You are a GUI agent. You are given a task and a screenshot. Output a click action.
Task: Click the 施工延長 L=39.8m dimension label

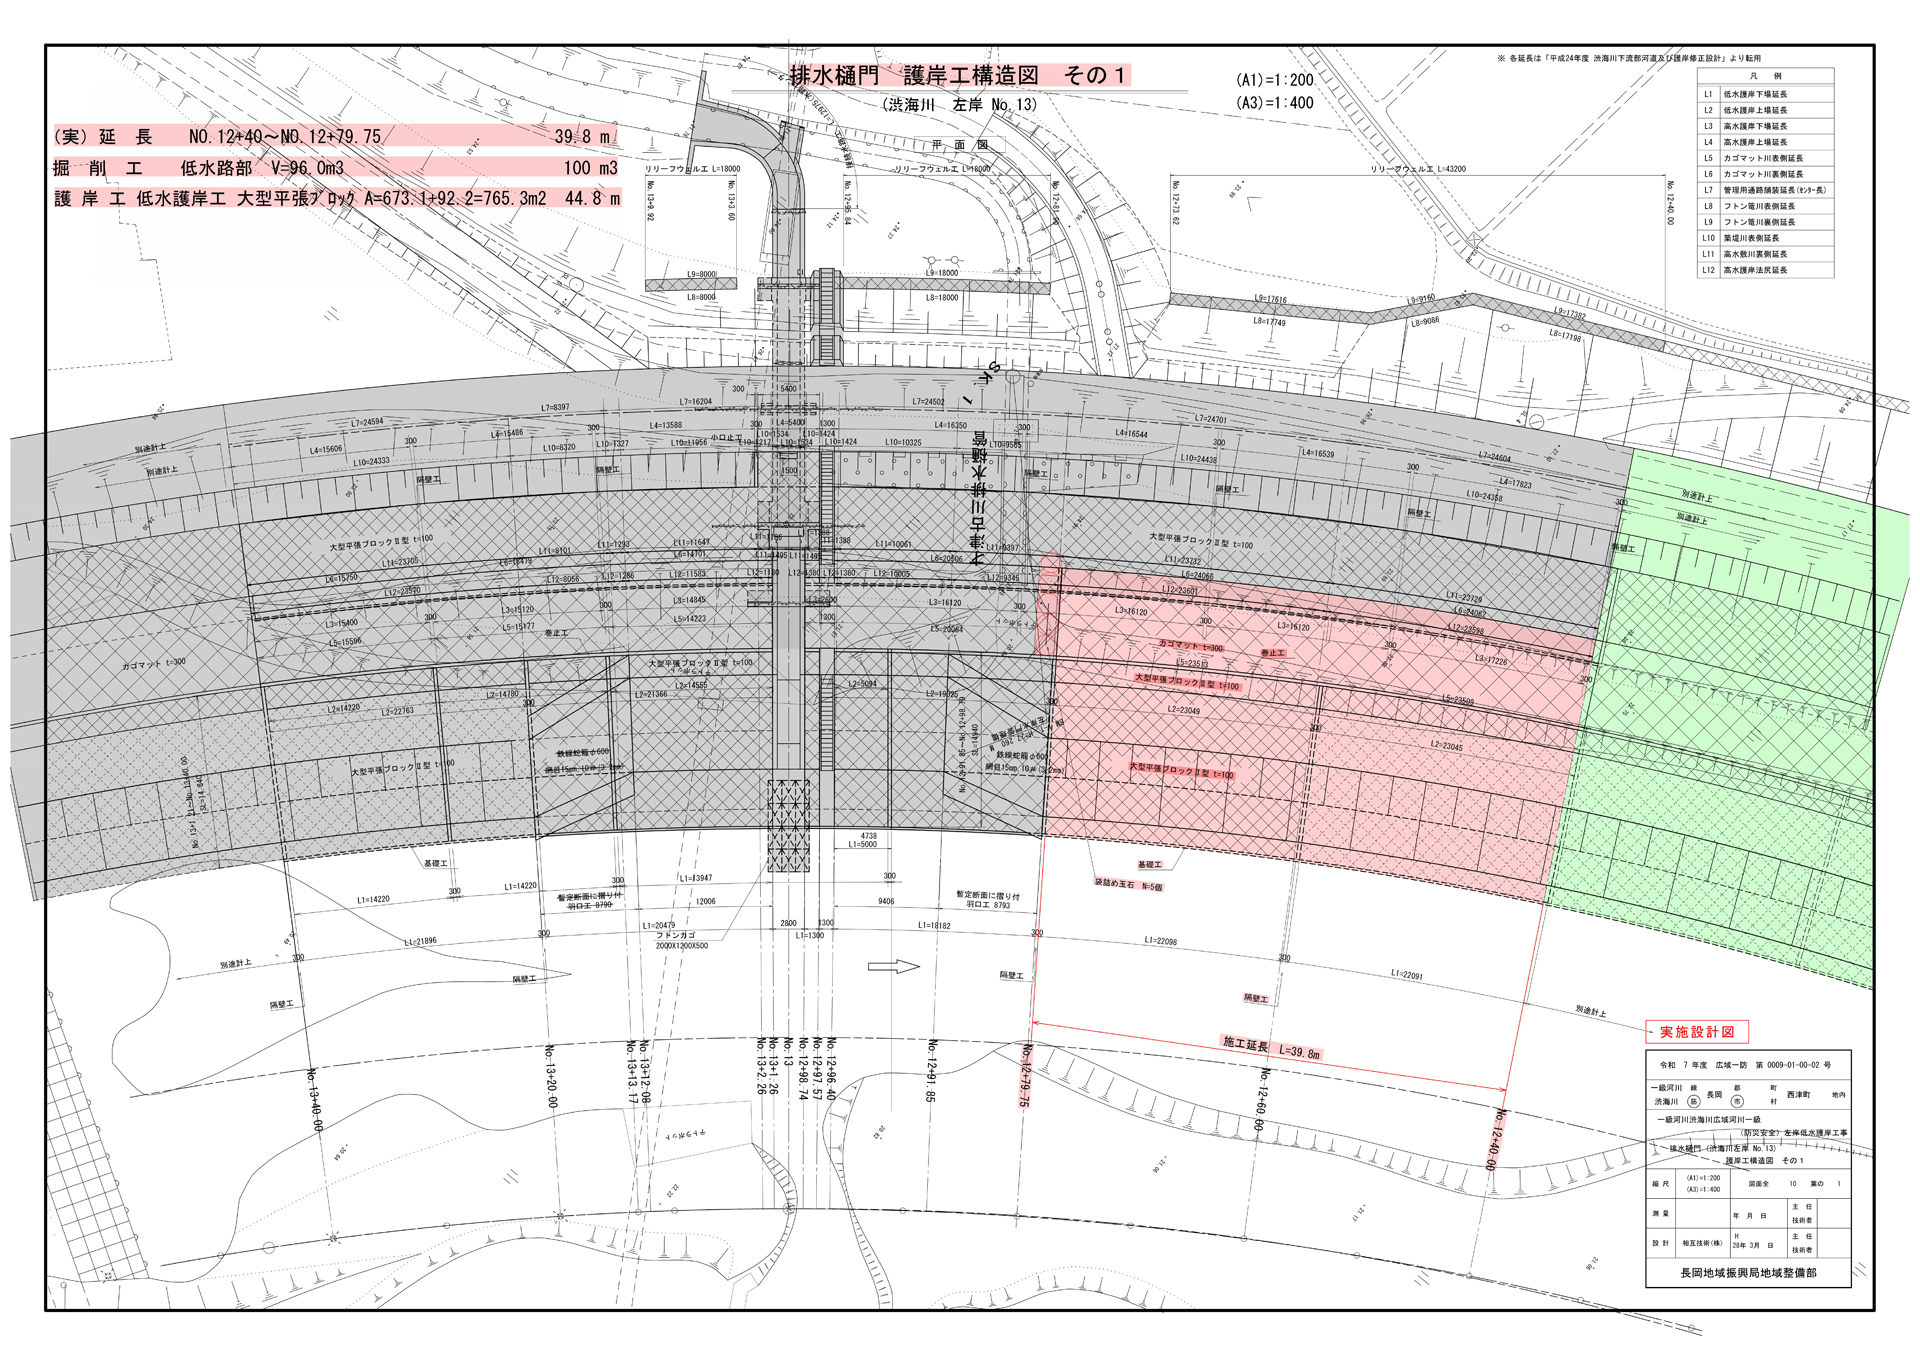pyautogui.click(x=1271, y=1048)
